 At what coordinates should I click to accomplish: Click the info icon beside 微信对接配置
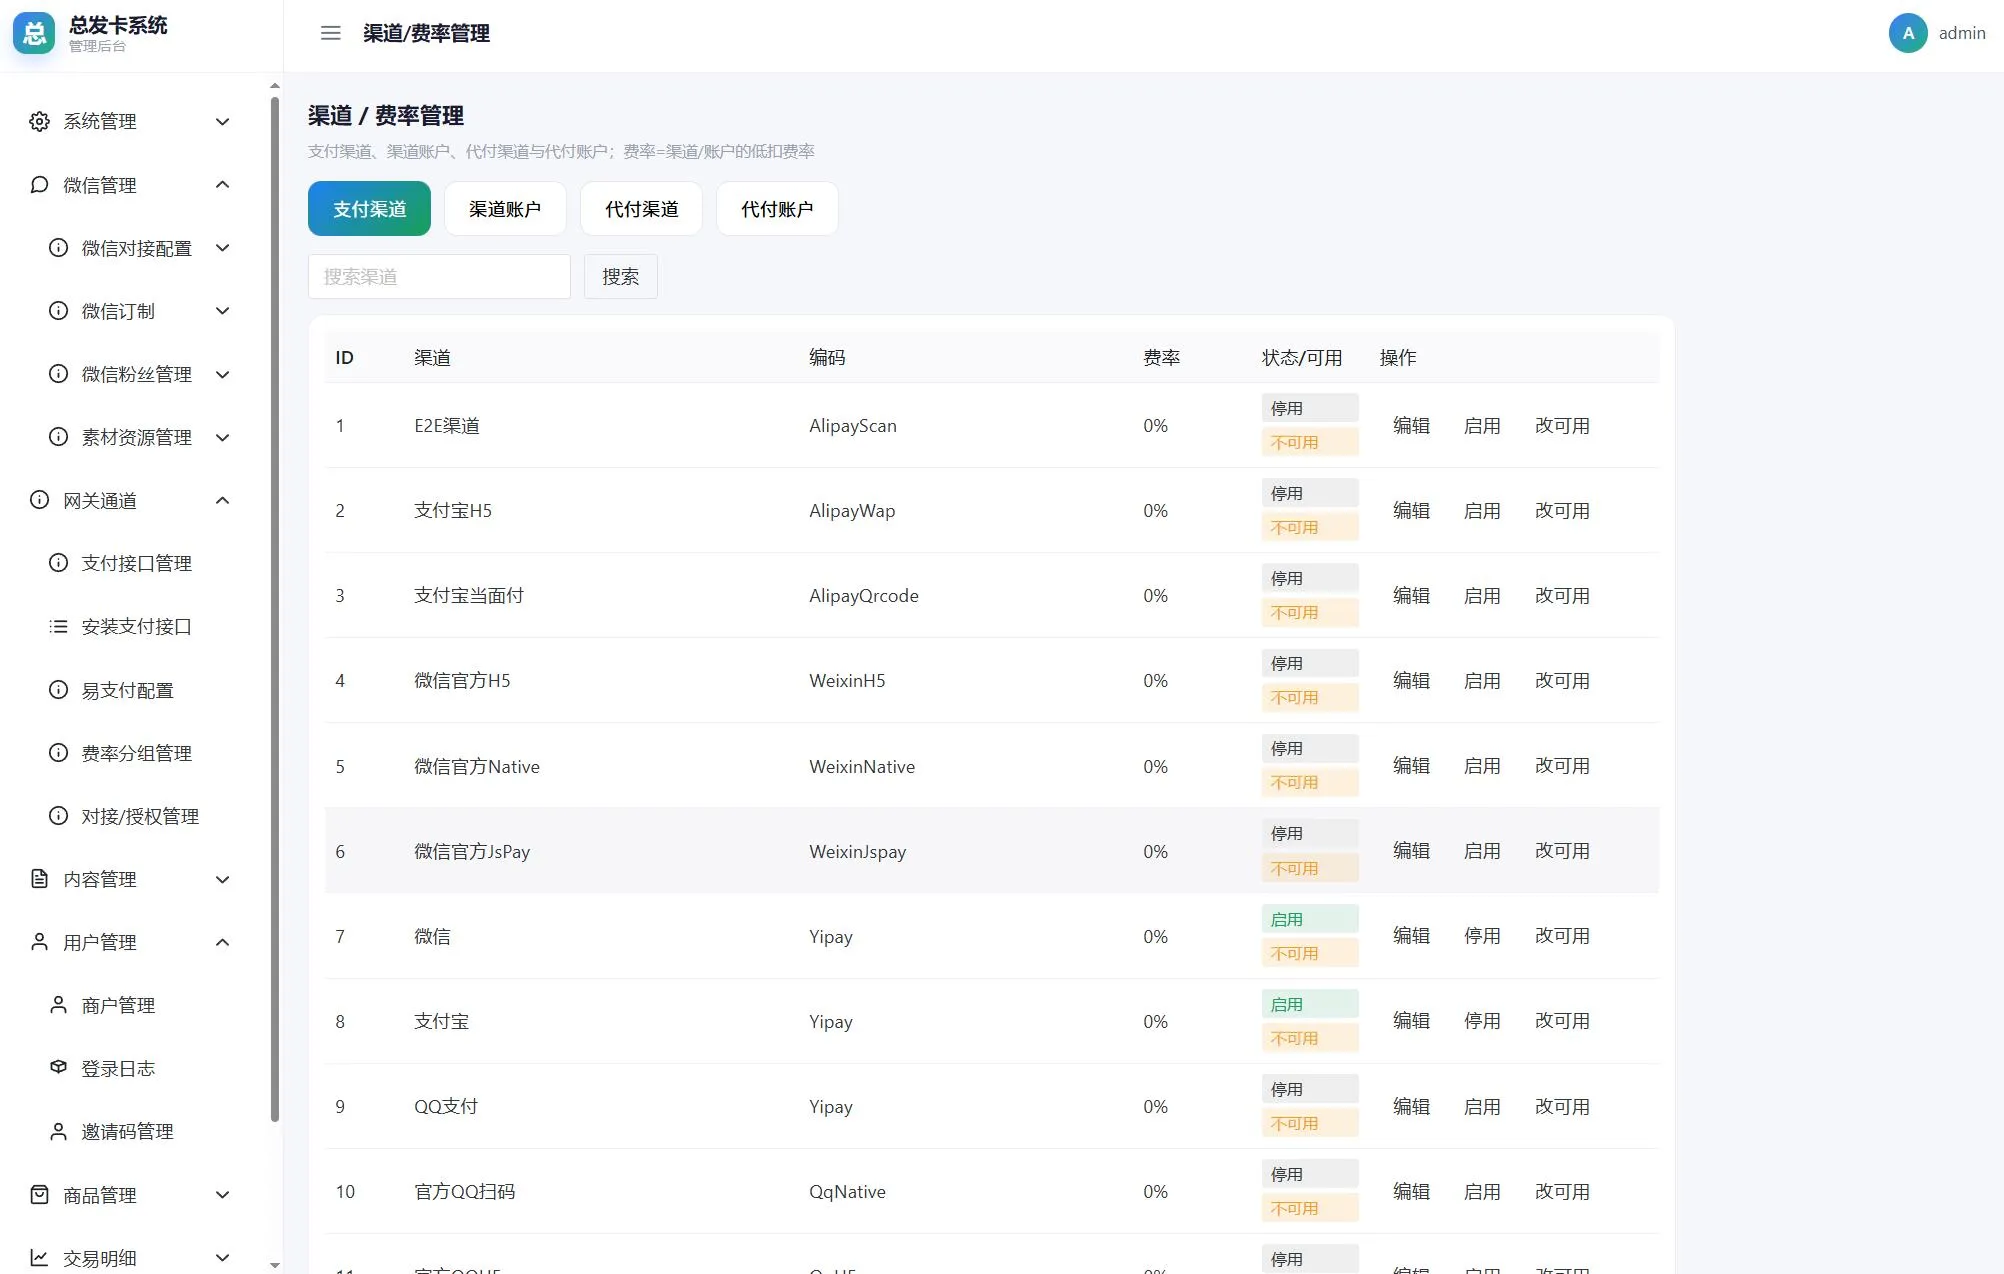[x=59, y=248]
